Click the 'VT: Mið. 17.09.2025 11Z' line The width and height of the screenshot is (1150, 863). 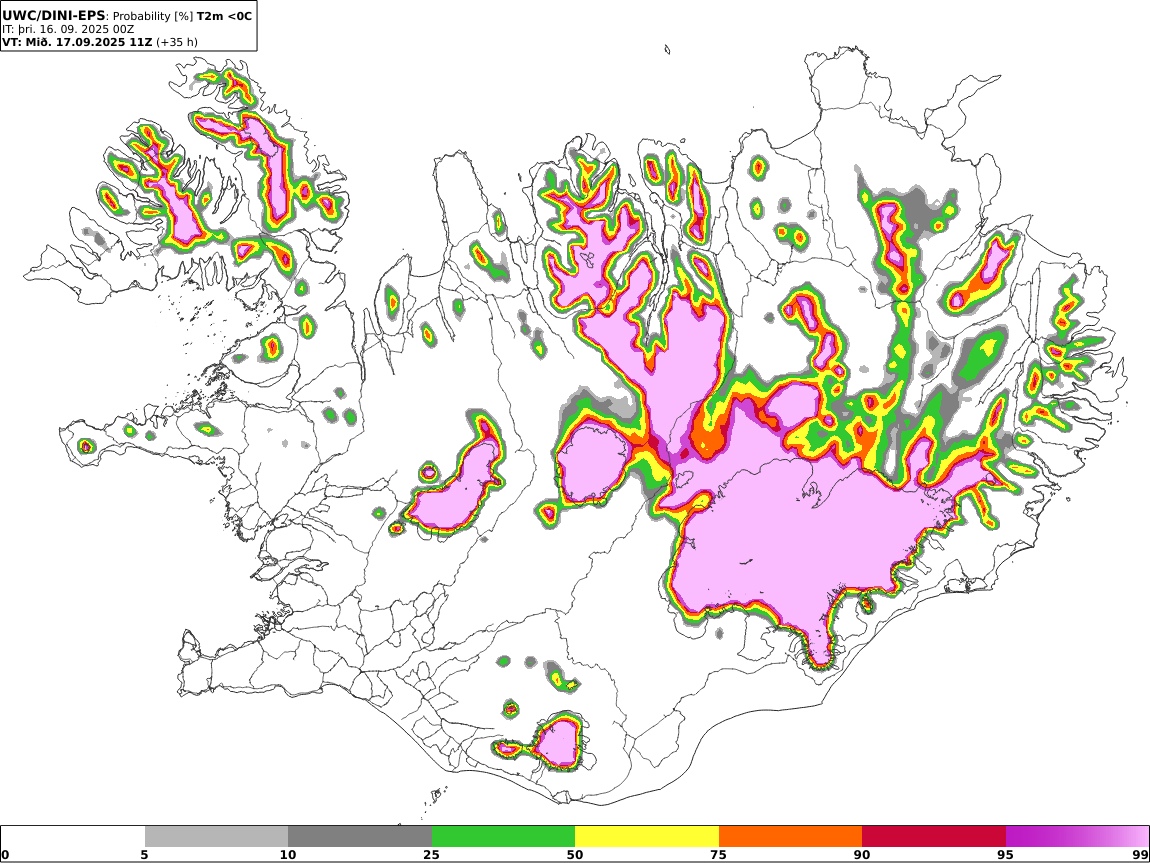coord(77,42)
